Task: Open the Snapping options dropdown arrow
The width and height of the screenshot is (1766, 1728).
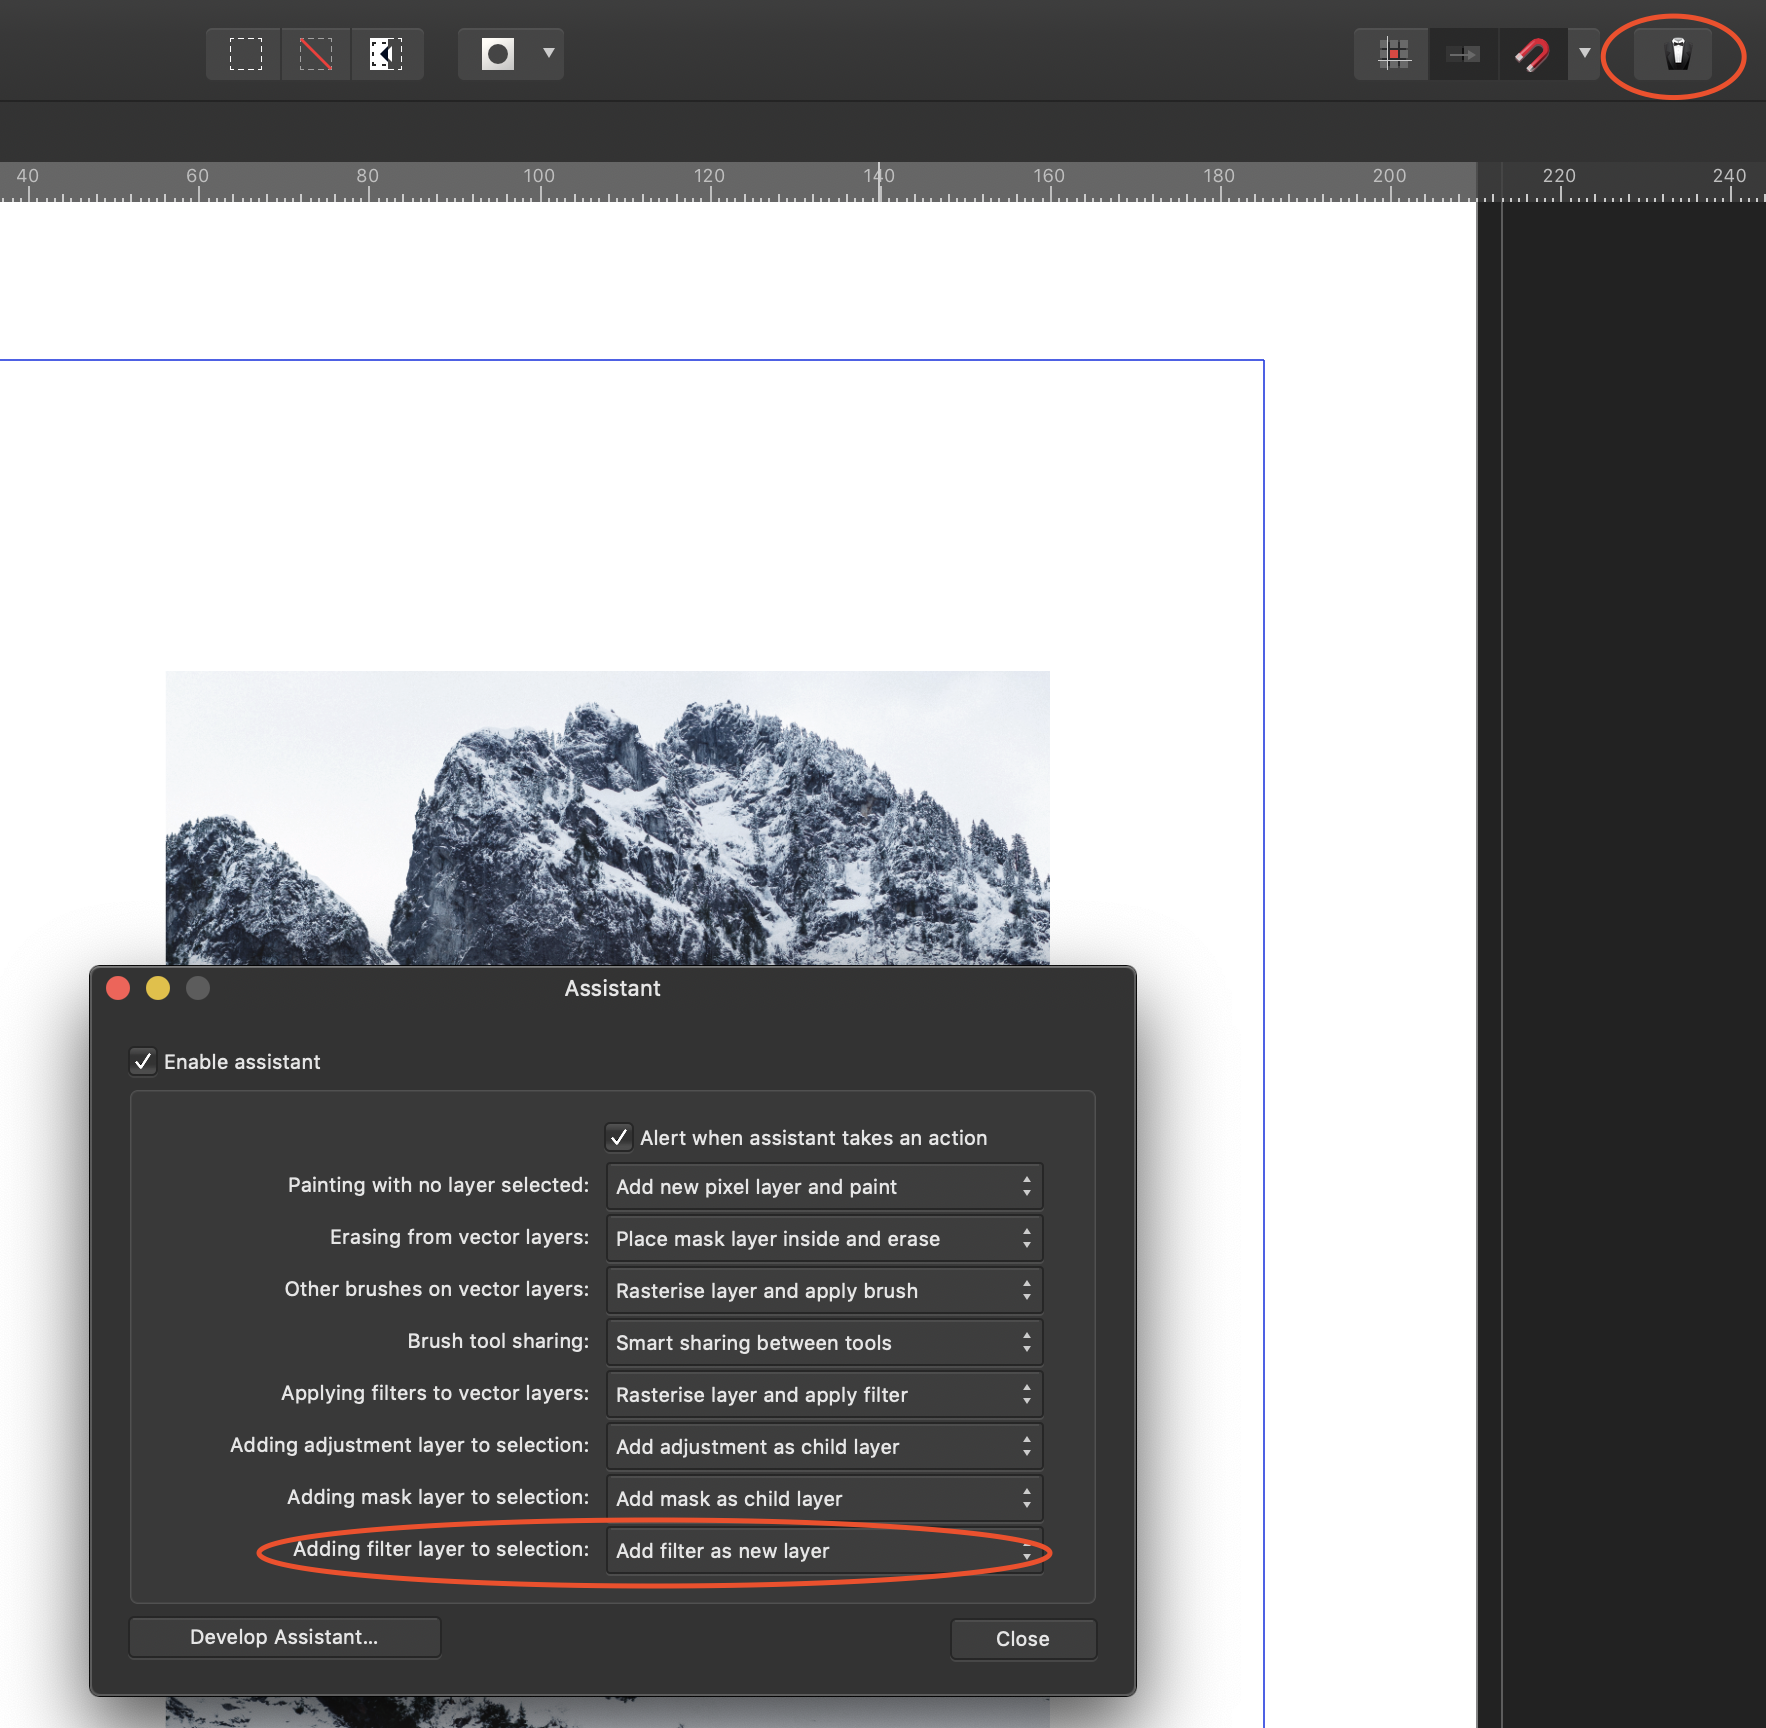Action: coord(1584,54)
